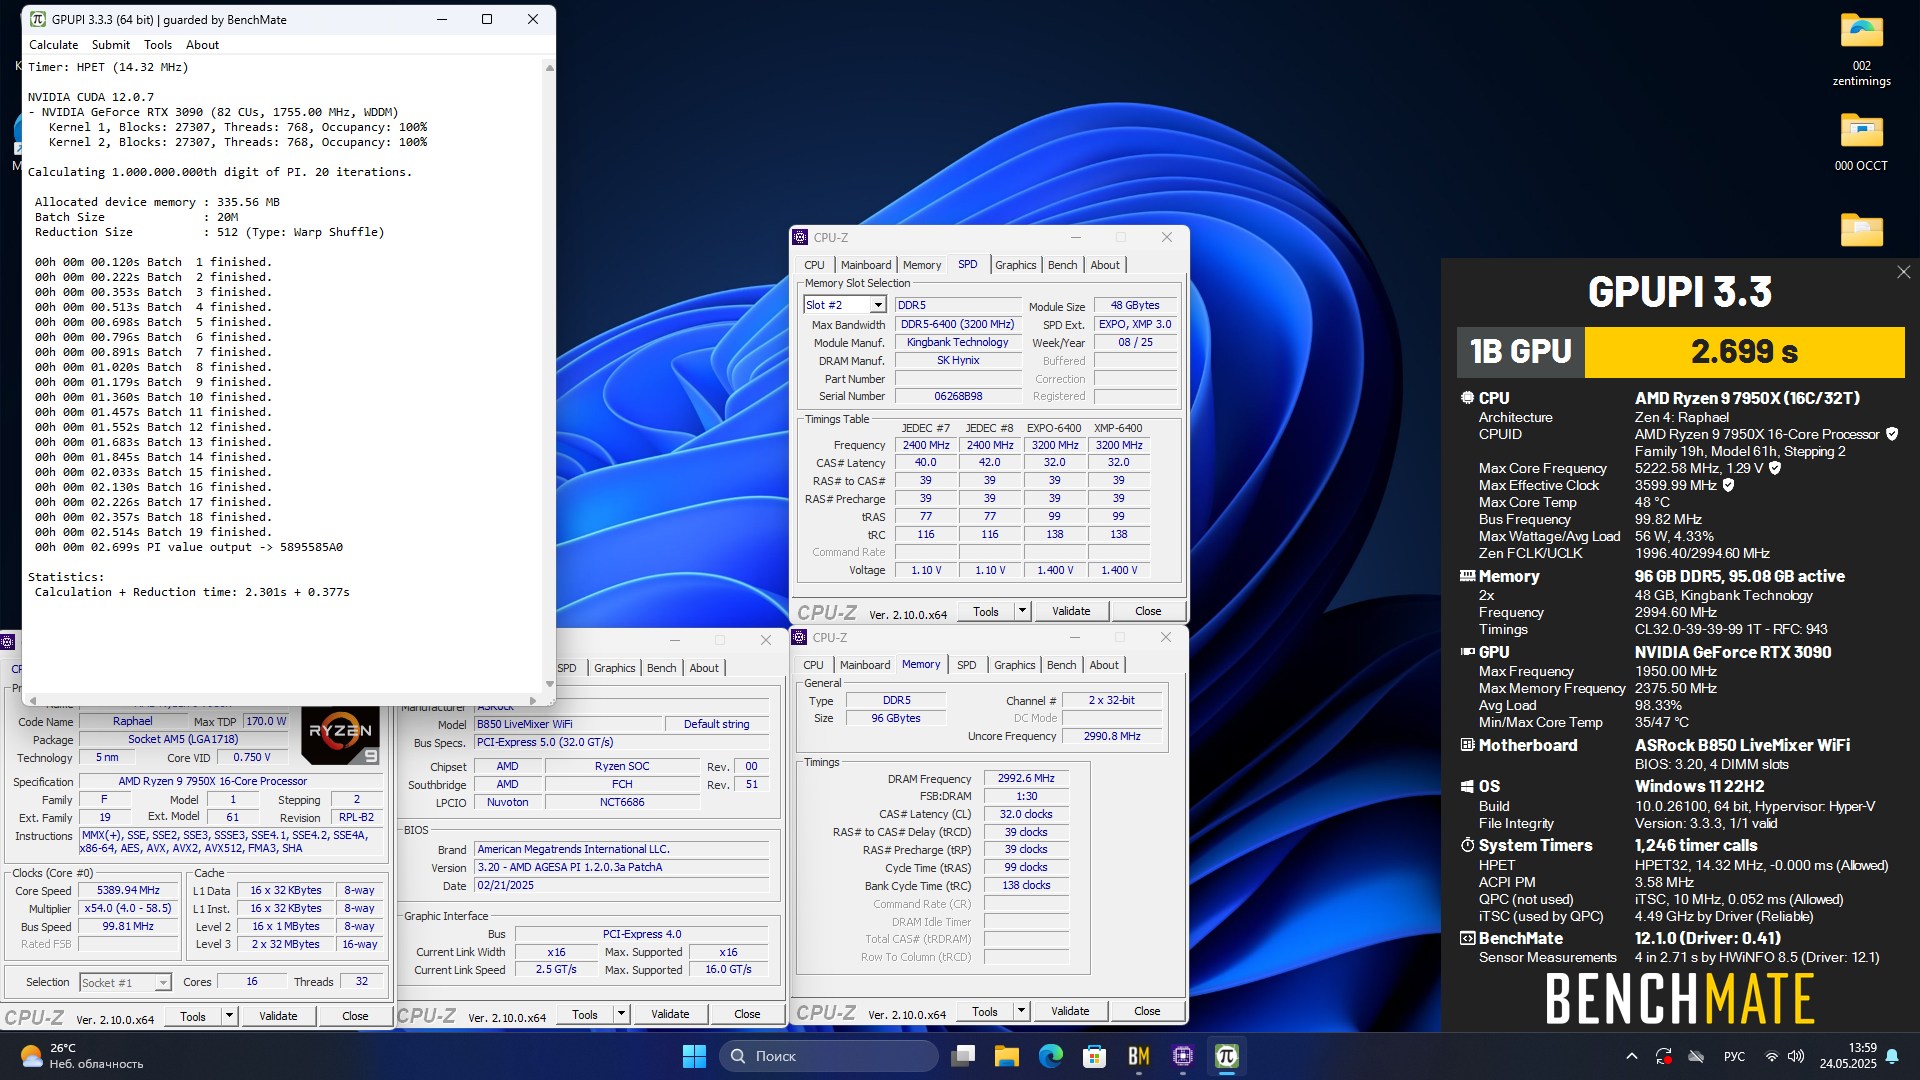
Task: Open the CPU tab in the SPD window
Action: (x=814, y=265)
